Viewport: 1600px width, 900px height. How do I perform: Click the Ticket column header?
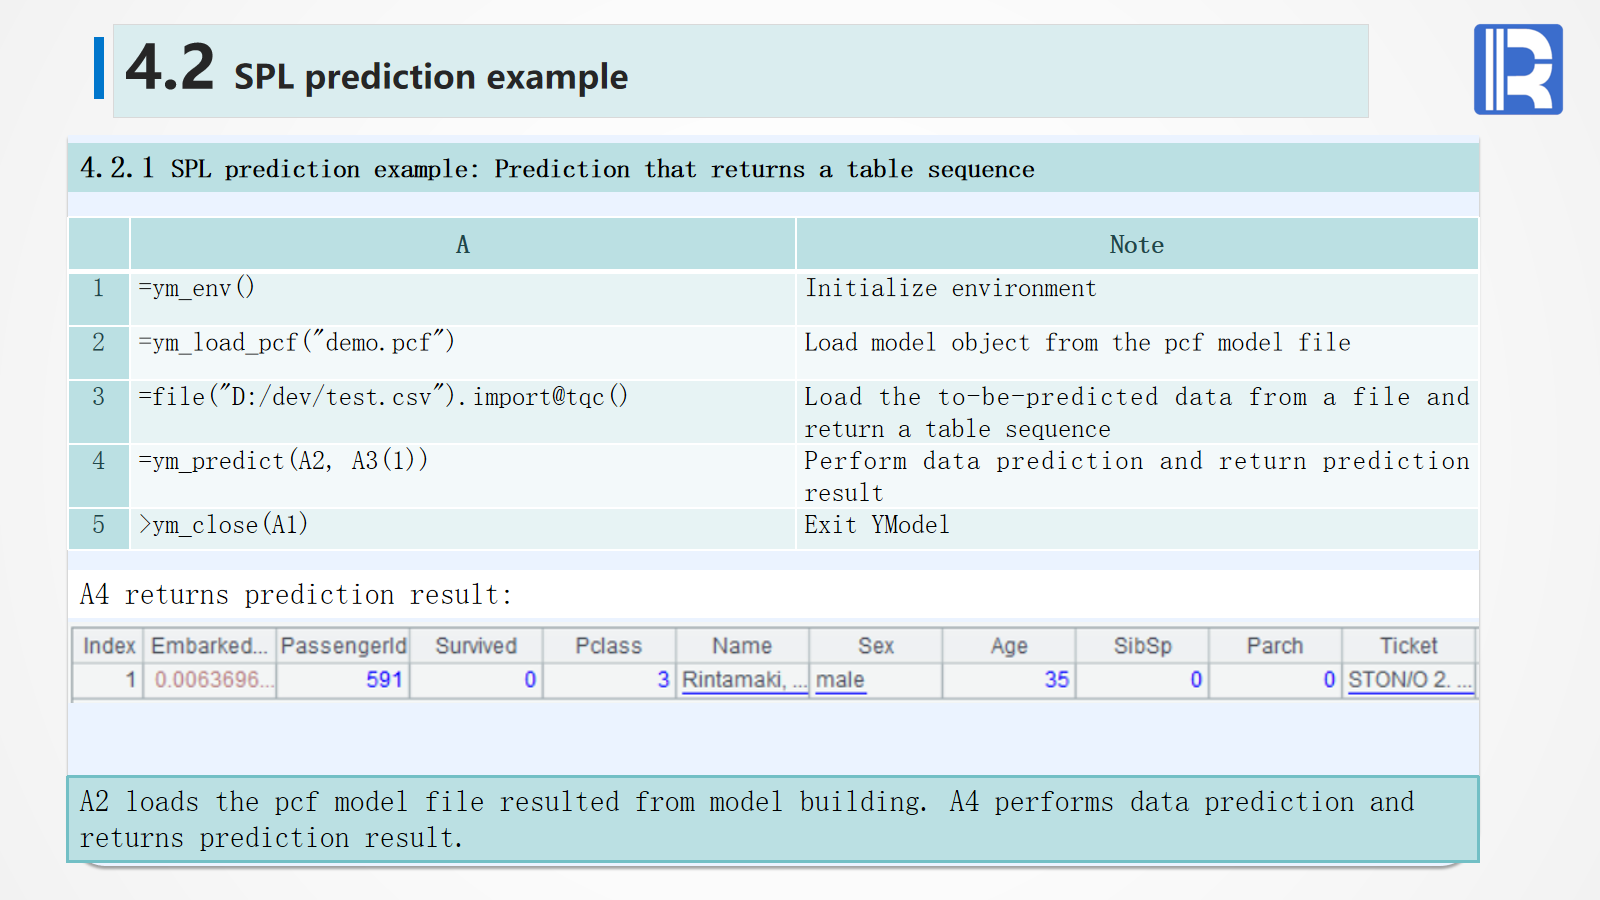click(x=1408, y=646)
